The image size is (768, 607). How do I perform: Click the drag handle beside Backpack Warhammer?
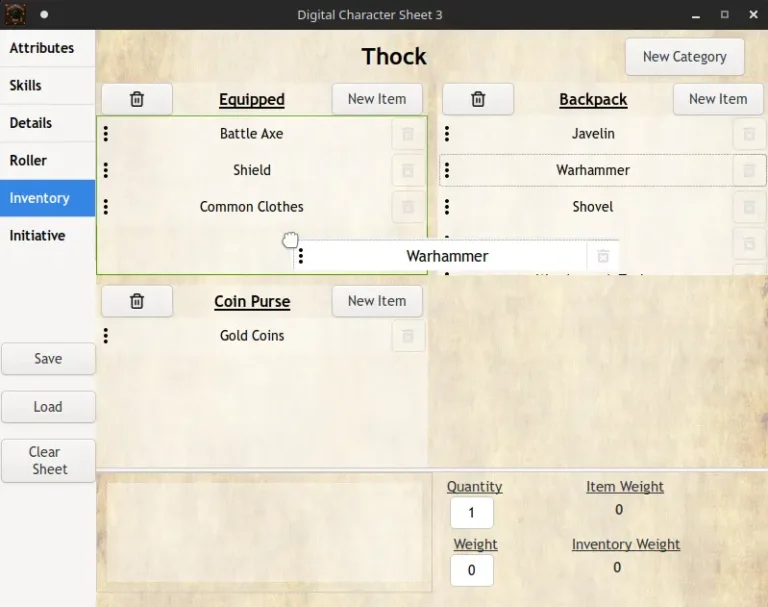point(447,170)
